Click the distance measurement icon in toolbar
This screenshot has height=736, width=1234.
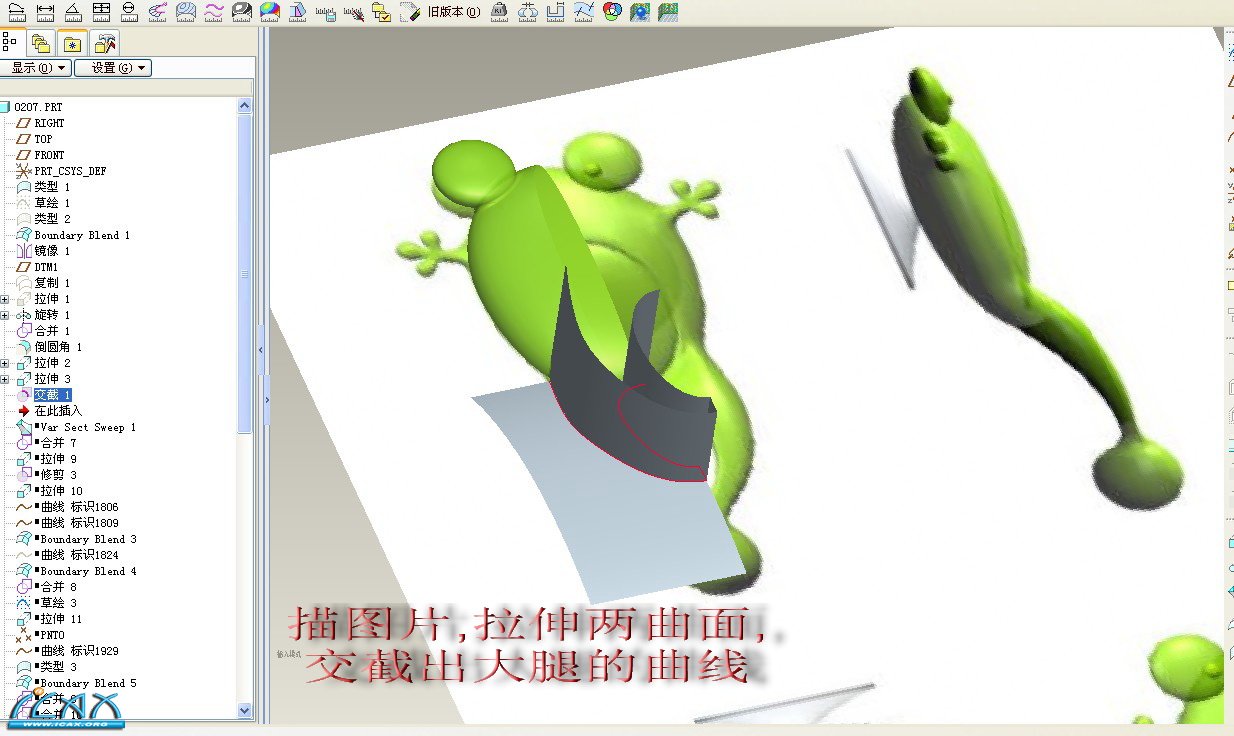[18, 12]
